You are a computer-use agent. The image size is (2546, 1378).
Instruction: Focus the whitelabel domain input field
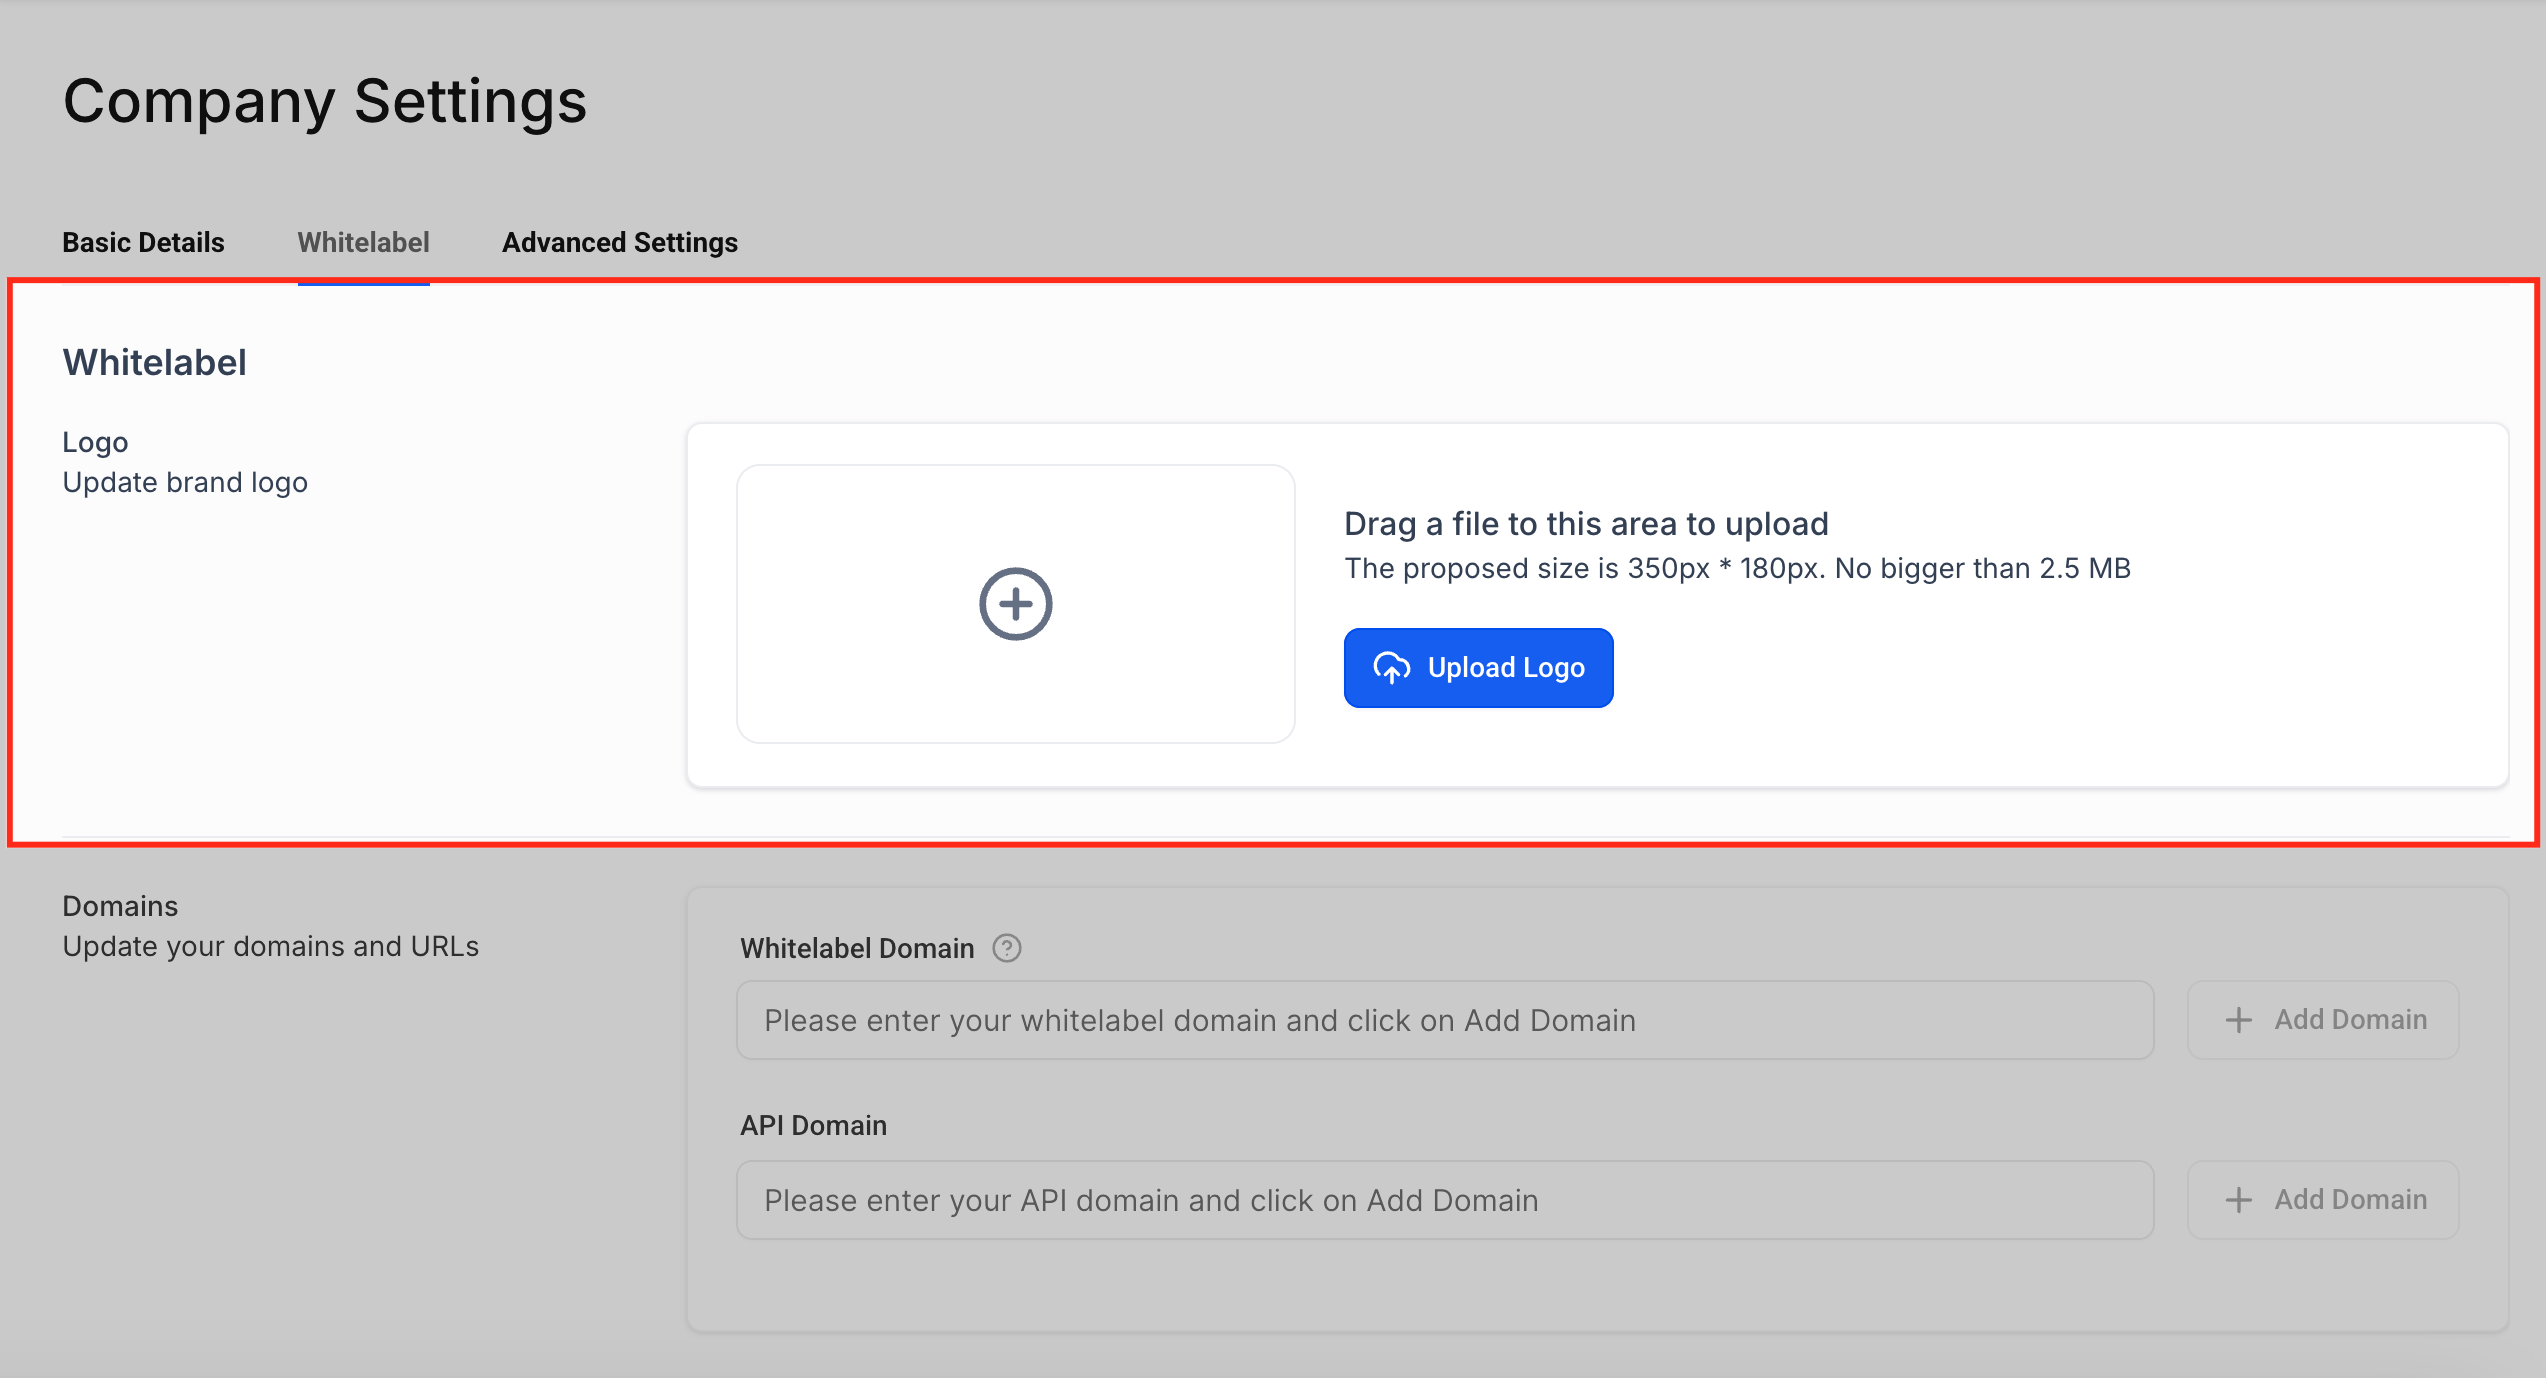[x=1444, y=1020]
